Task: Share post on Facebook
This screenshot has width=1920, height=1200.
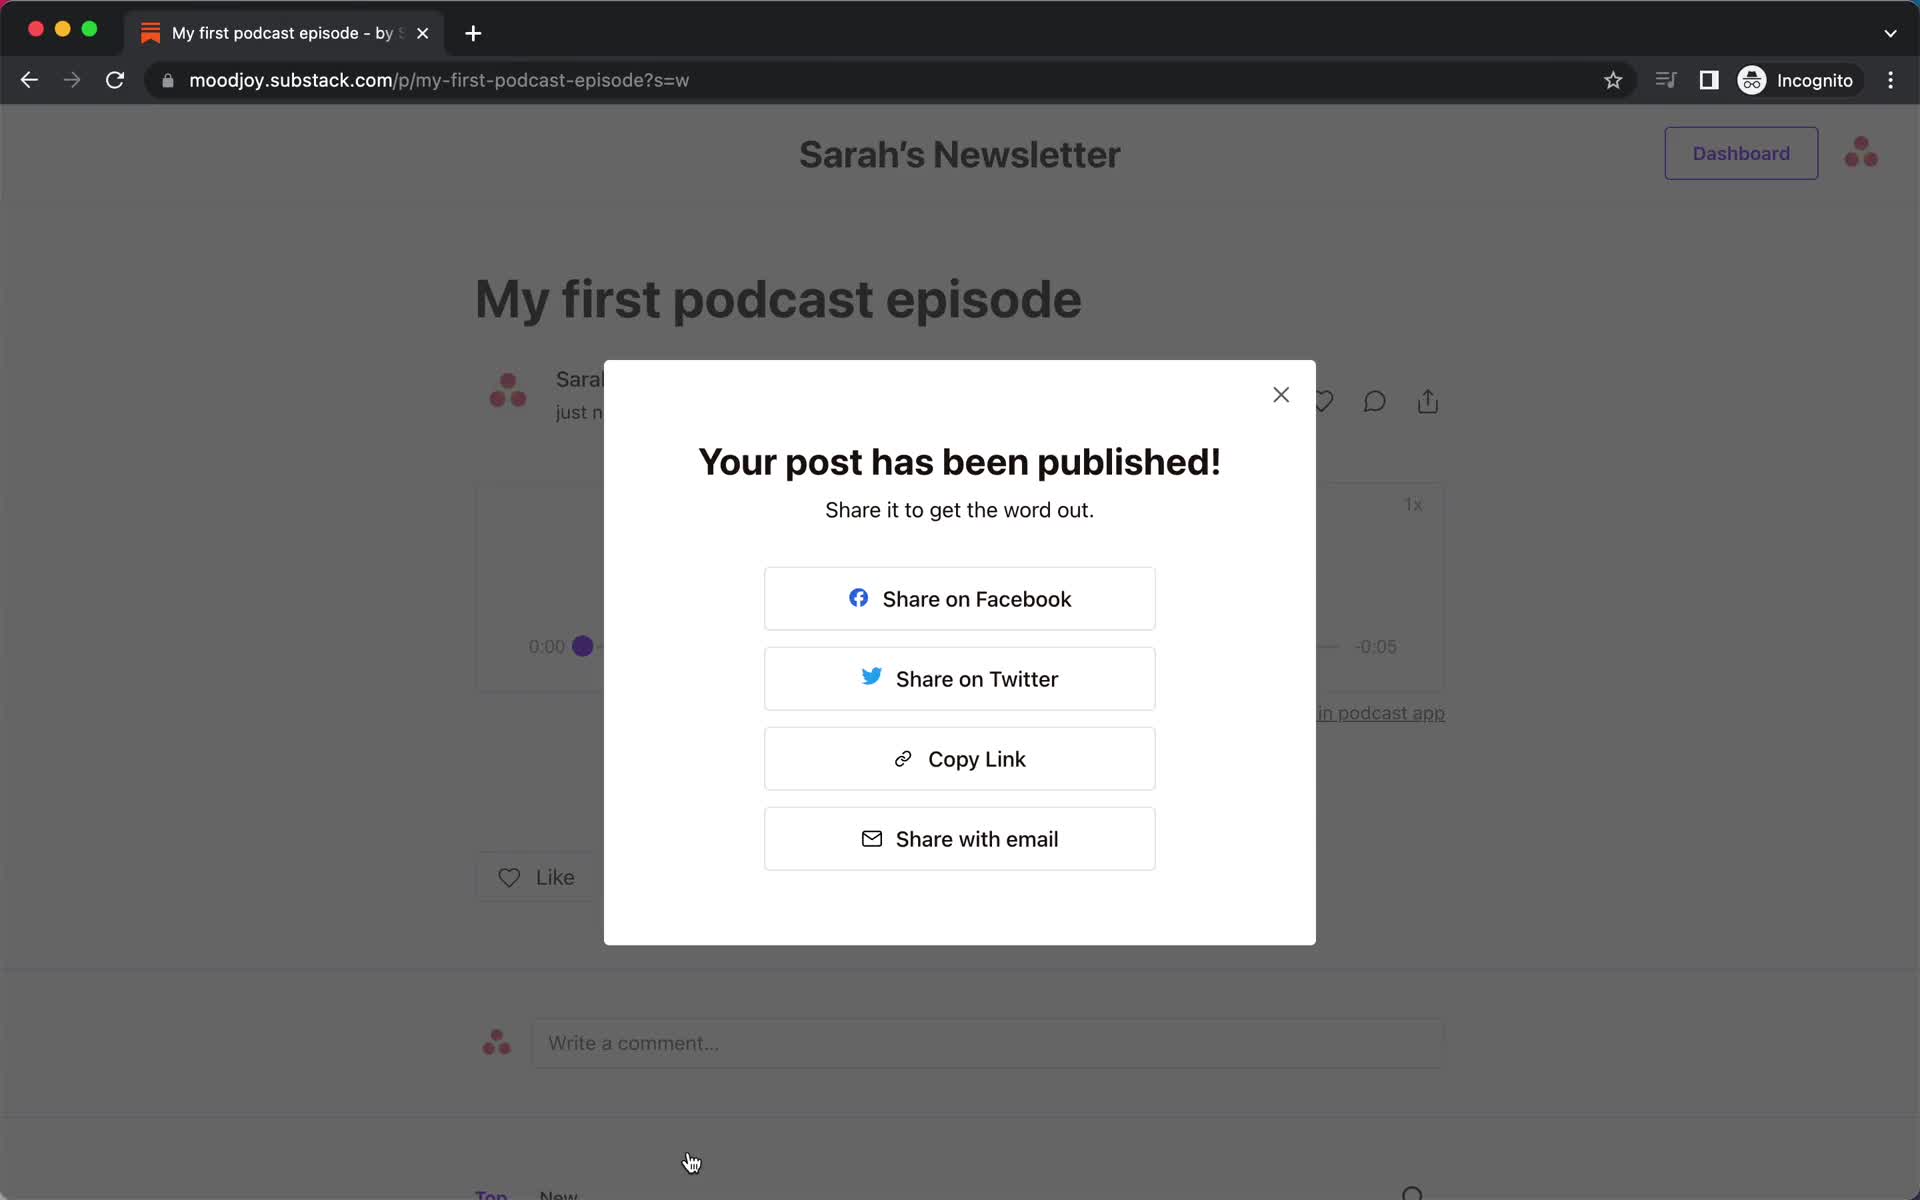Action: (959, 599)
